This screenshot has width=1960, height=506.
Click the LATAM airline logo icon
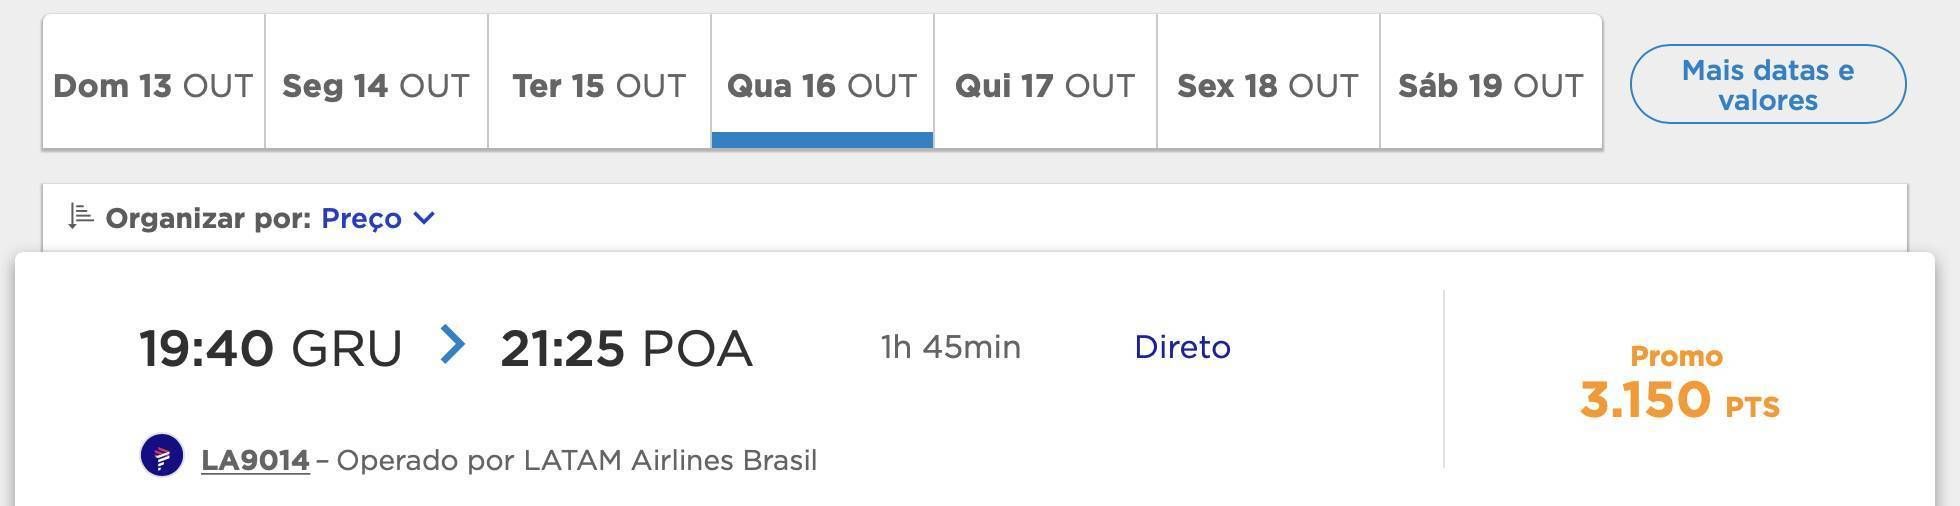(162, 456)
